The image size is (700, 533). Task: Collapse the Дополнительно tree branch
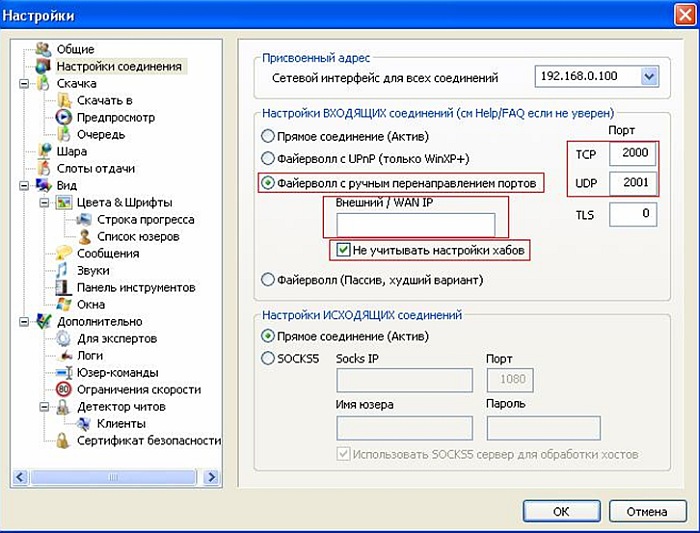coord(22,321)
